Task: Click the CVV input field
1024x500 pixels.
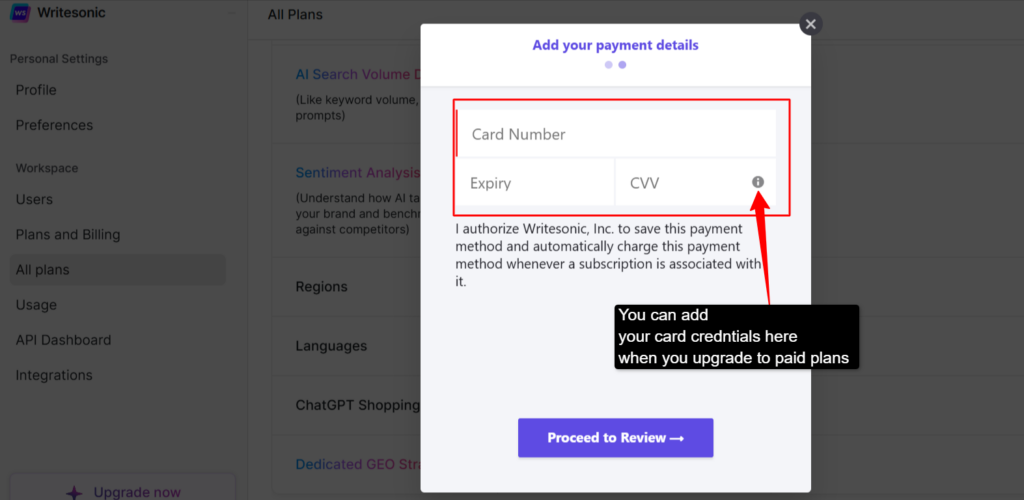Action: coord(696,183)
